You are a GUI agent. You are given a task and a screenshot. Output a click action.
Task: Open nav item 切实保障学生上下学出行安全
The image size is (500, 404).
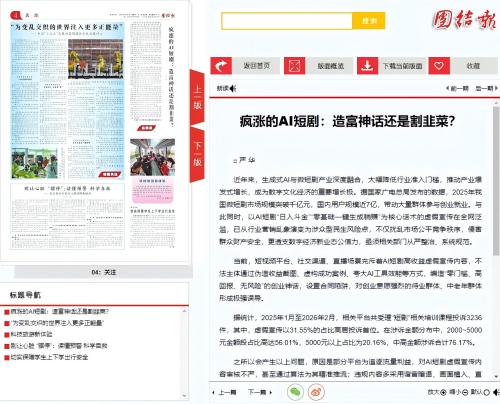tap(49, 357)
